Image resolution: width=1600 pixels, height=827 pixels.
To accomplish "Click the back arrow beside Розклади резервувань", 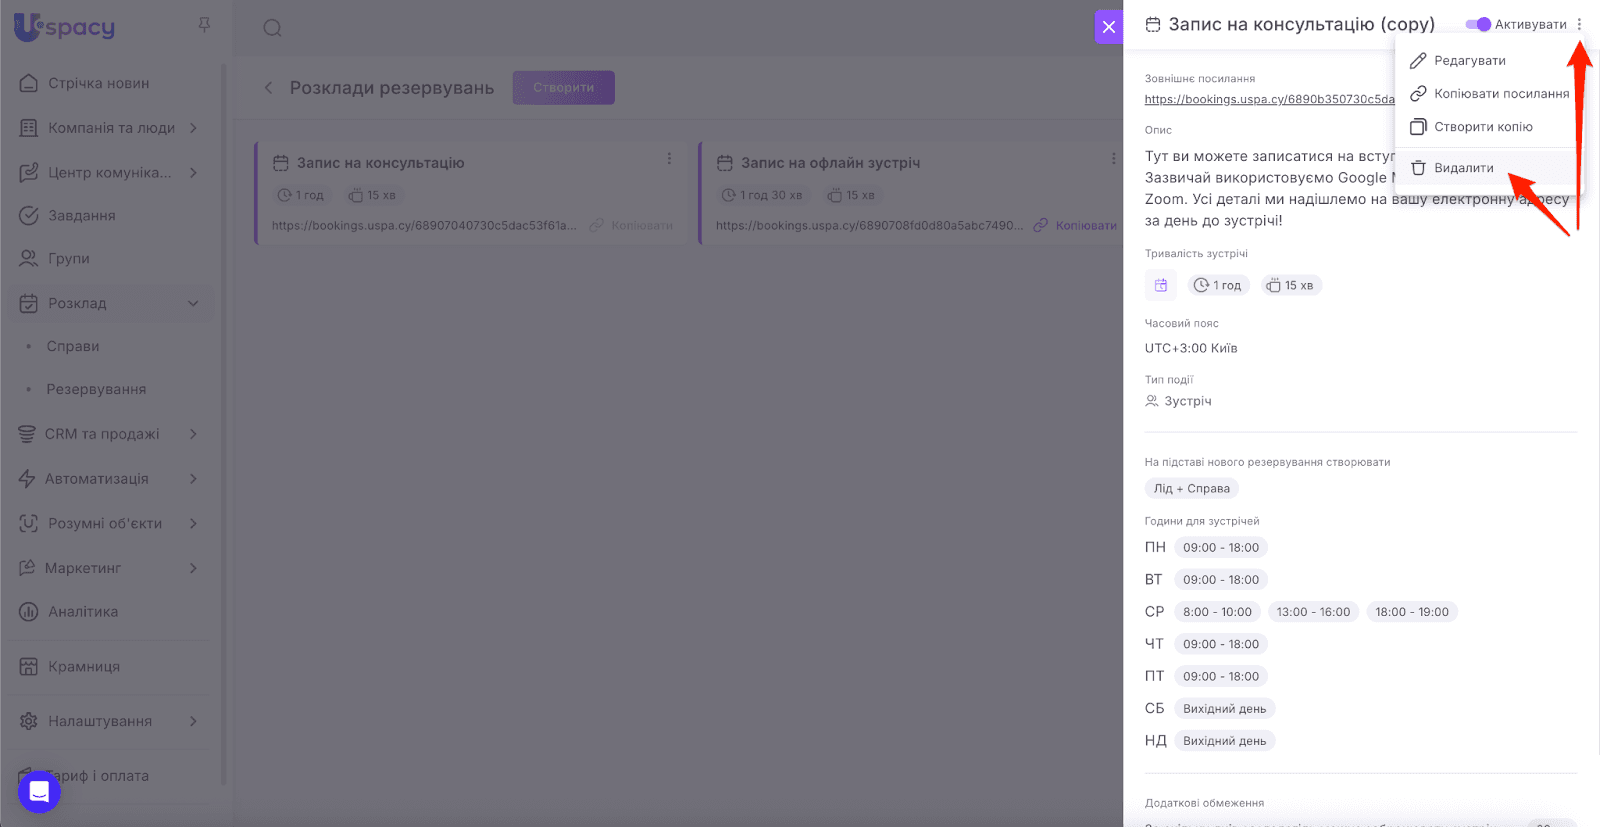I will coord(268,88).
